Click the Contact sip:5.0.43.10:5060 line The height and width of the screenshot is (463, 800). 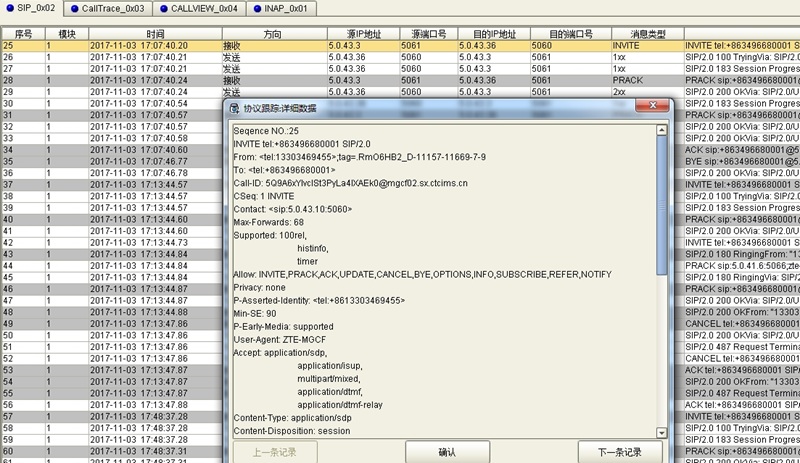293,209
